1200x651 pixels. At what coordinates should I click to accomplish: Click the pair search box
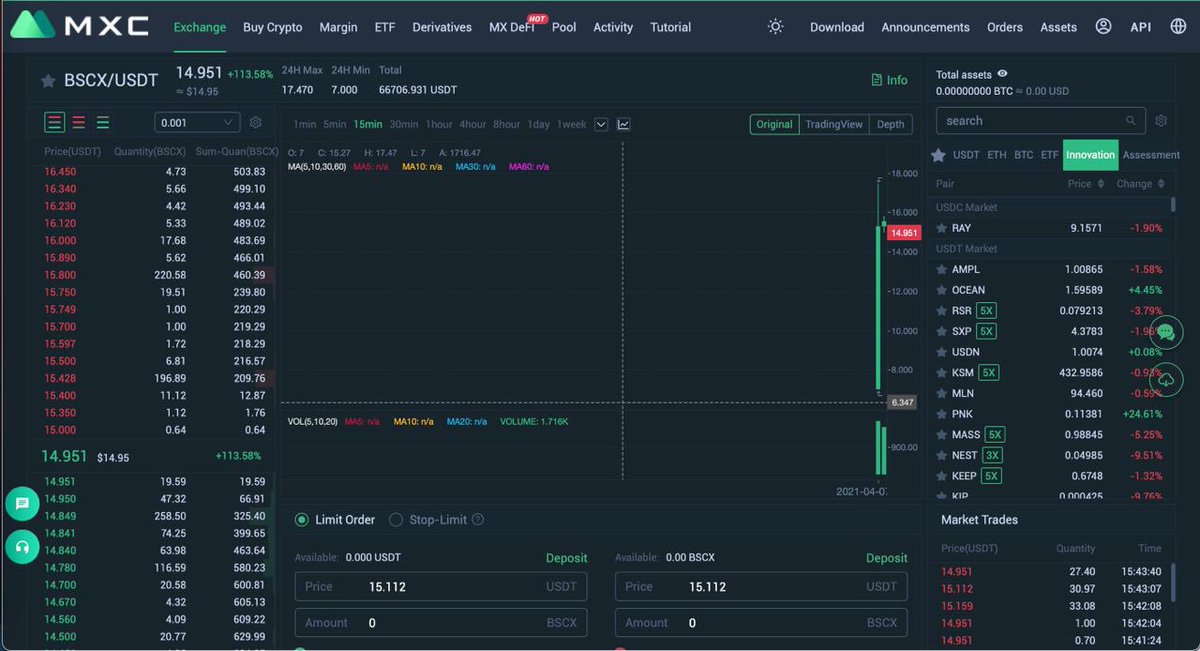1040,121
